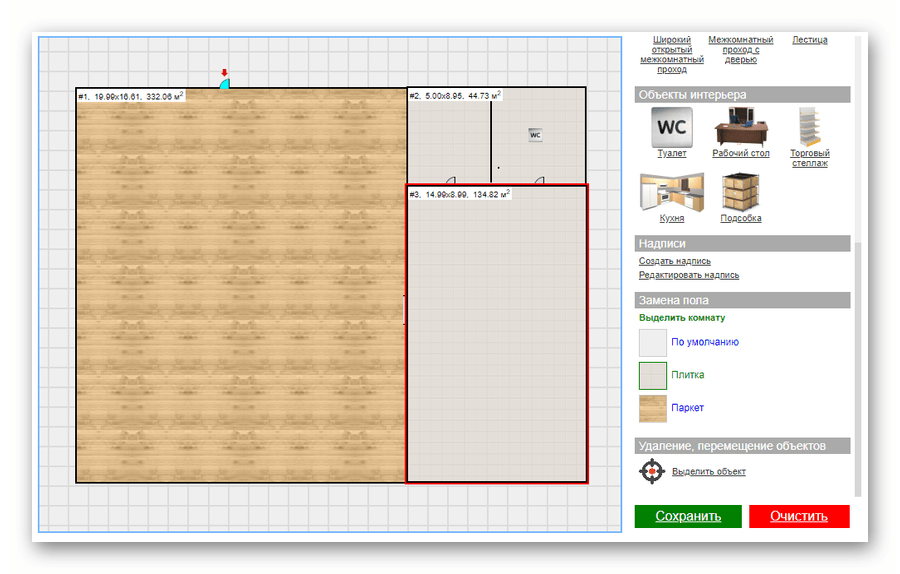Pick the По умолчанию default floor swatch
This screenshot has width=900, height=574.
[652, 342]
